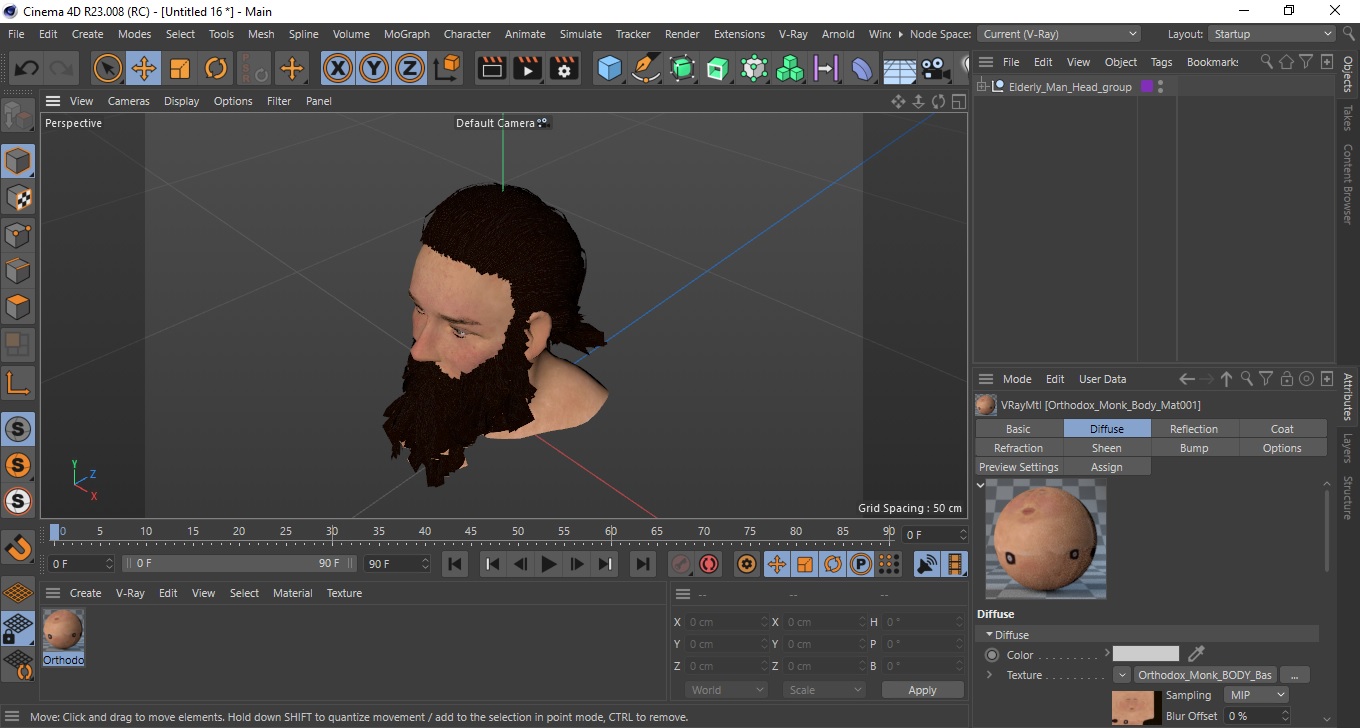Click the Extrude generator icon
Image resolution: width=1360 pixels, height=728 pixels.
click(x=718, y=69)
